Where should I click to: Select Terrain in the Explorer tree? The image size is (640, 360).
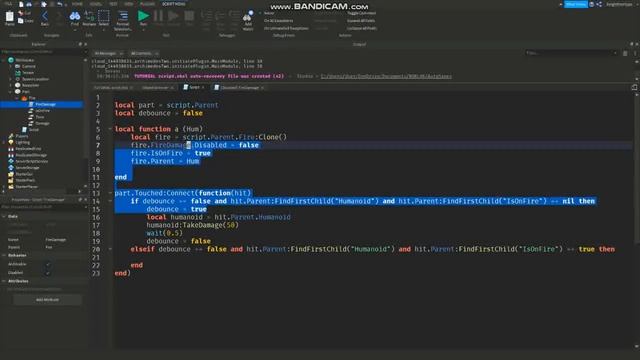pyautogui.click(x=28, y=73)
